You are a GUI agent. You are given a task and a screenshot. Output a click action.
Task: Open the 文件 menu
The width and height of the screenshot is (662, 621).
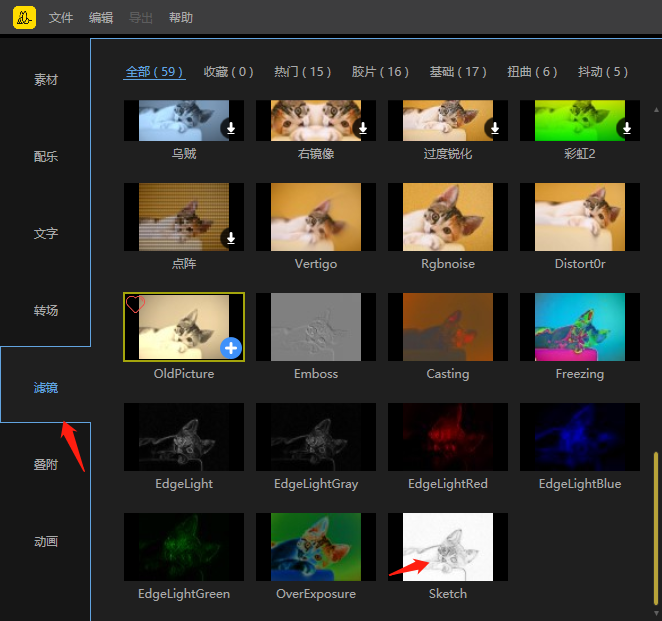click(61, 18)
